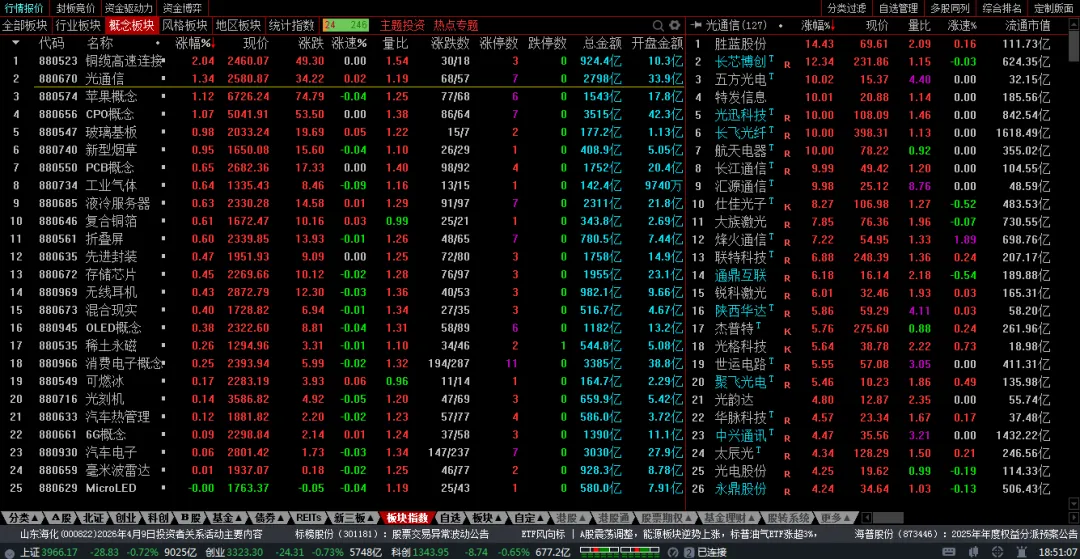This screenshot has width=1080, height=559.
Task: Select the 科创 bottom tab
Action: [158, 518]
